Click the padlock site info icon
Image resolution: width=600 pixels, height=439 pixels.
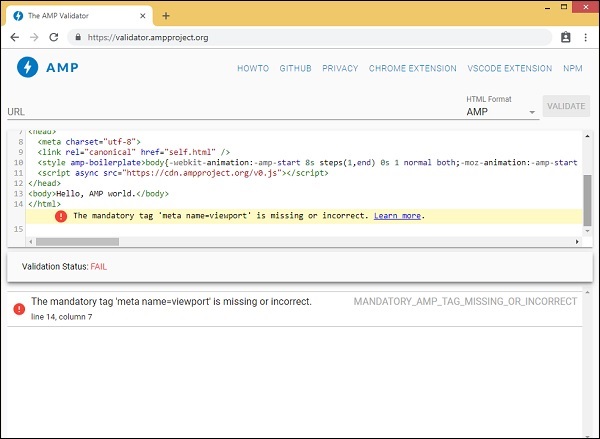[x=78, y=37]
